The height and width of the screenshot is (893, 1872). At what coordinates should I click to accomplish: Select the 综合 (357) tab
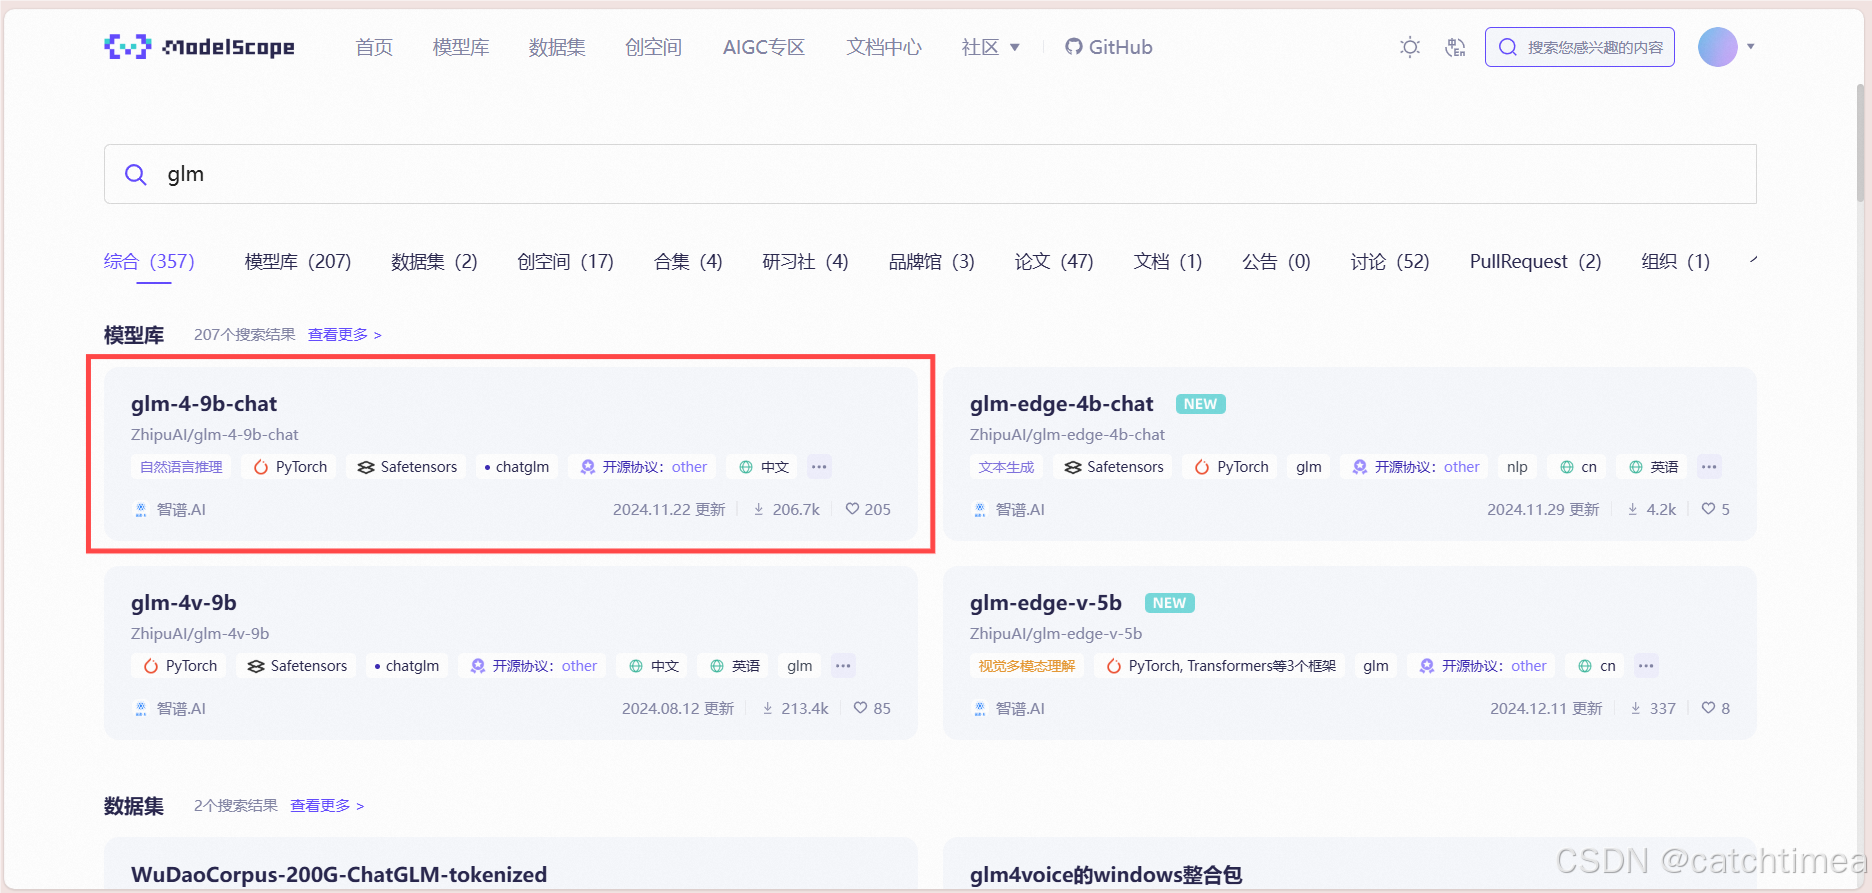click(149, 262)
